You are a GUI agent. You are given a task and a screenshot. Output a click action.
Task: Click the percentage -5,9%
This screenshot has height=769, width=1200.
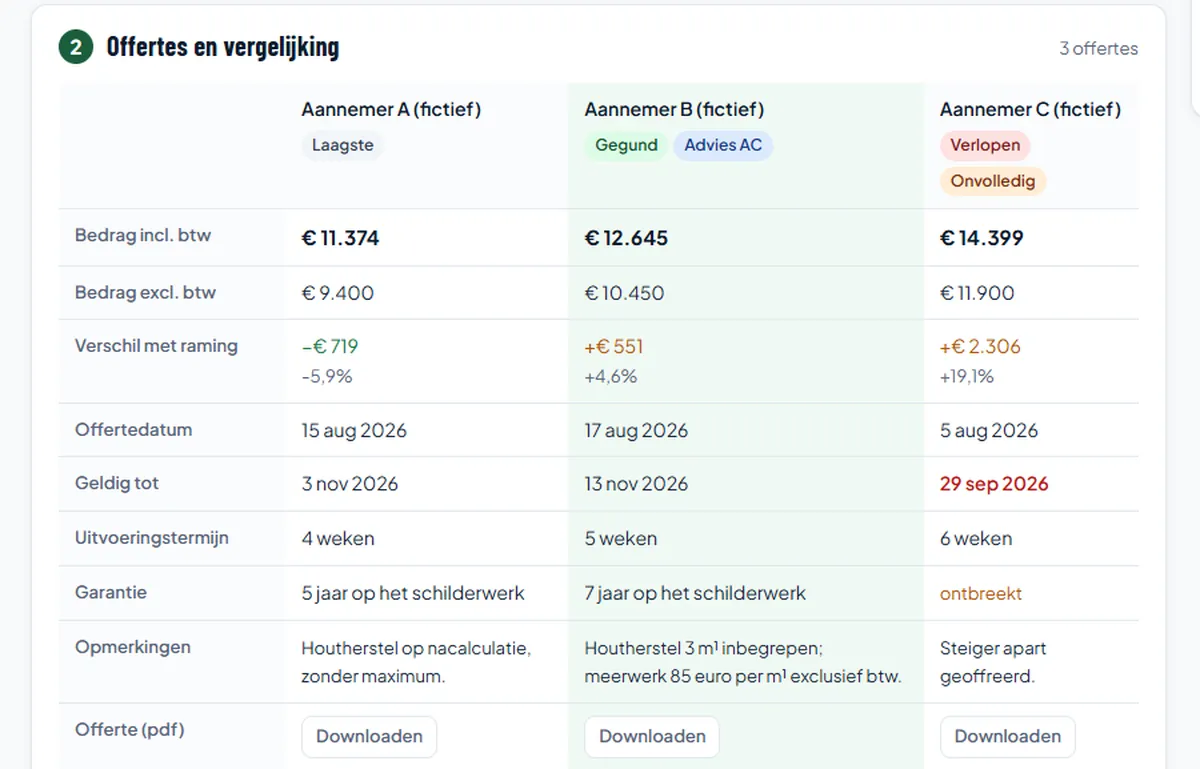click(x=327, y=377)
